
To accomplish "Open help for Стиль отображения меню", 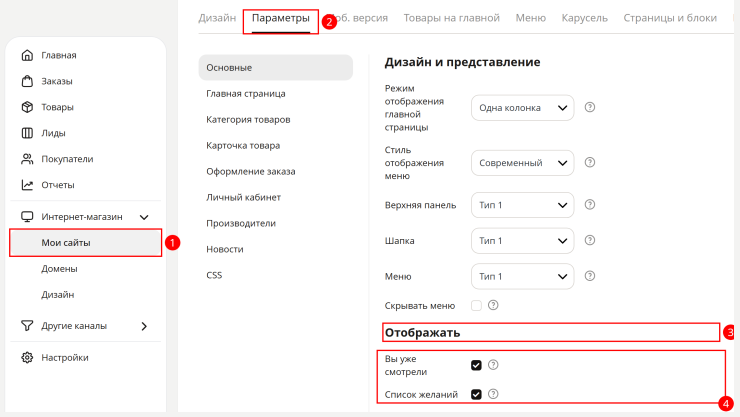I will click(589, 162).
